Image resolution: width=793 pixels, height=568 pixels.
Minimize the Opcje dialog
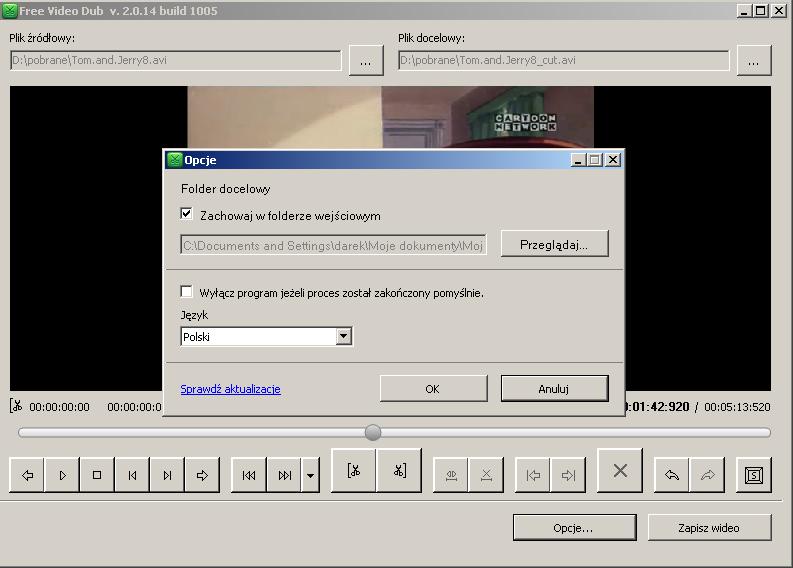(x=579, y=160)
